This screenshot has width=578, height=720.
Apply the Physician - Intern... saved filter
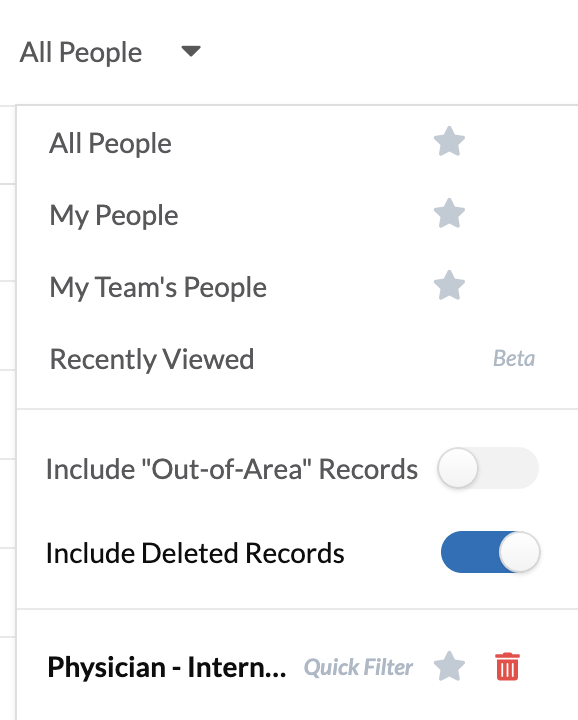(167, 667)
